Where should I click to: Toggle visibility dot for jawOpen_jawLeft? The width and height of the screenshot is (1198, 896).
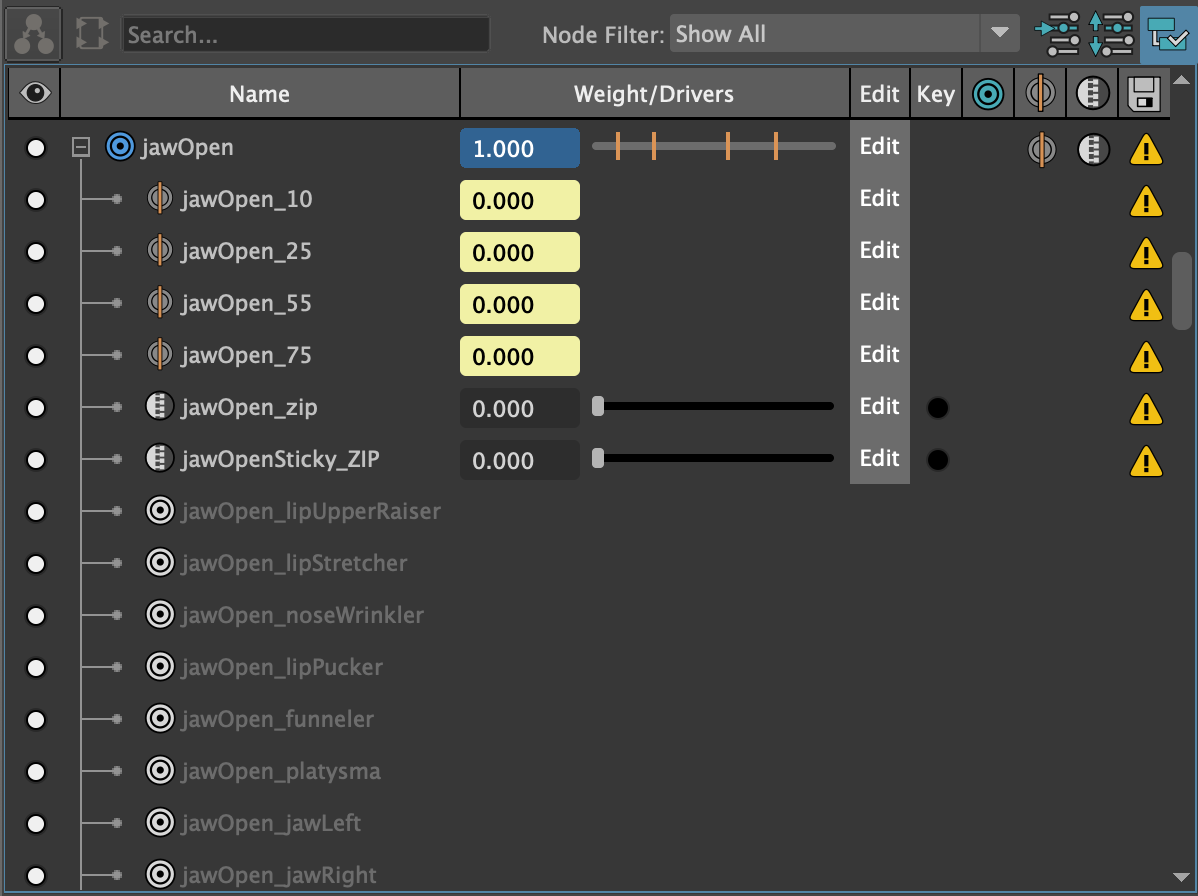coord(35,823)
